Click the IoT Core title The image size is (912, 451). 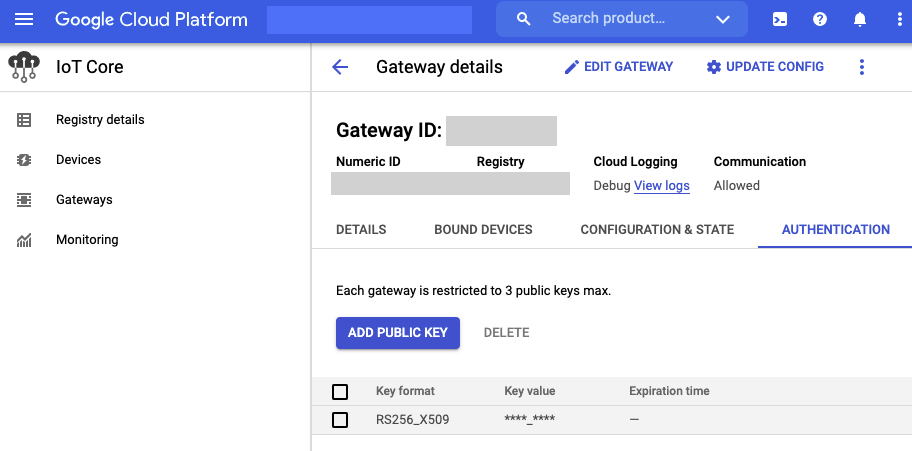[90, 67]
